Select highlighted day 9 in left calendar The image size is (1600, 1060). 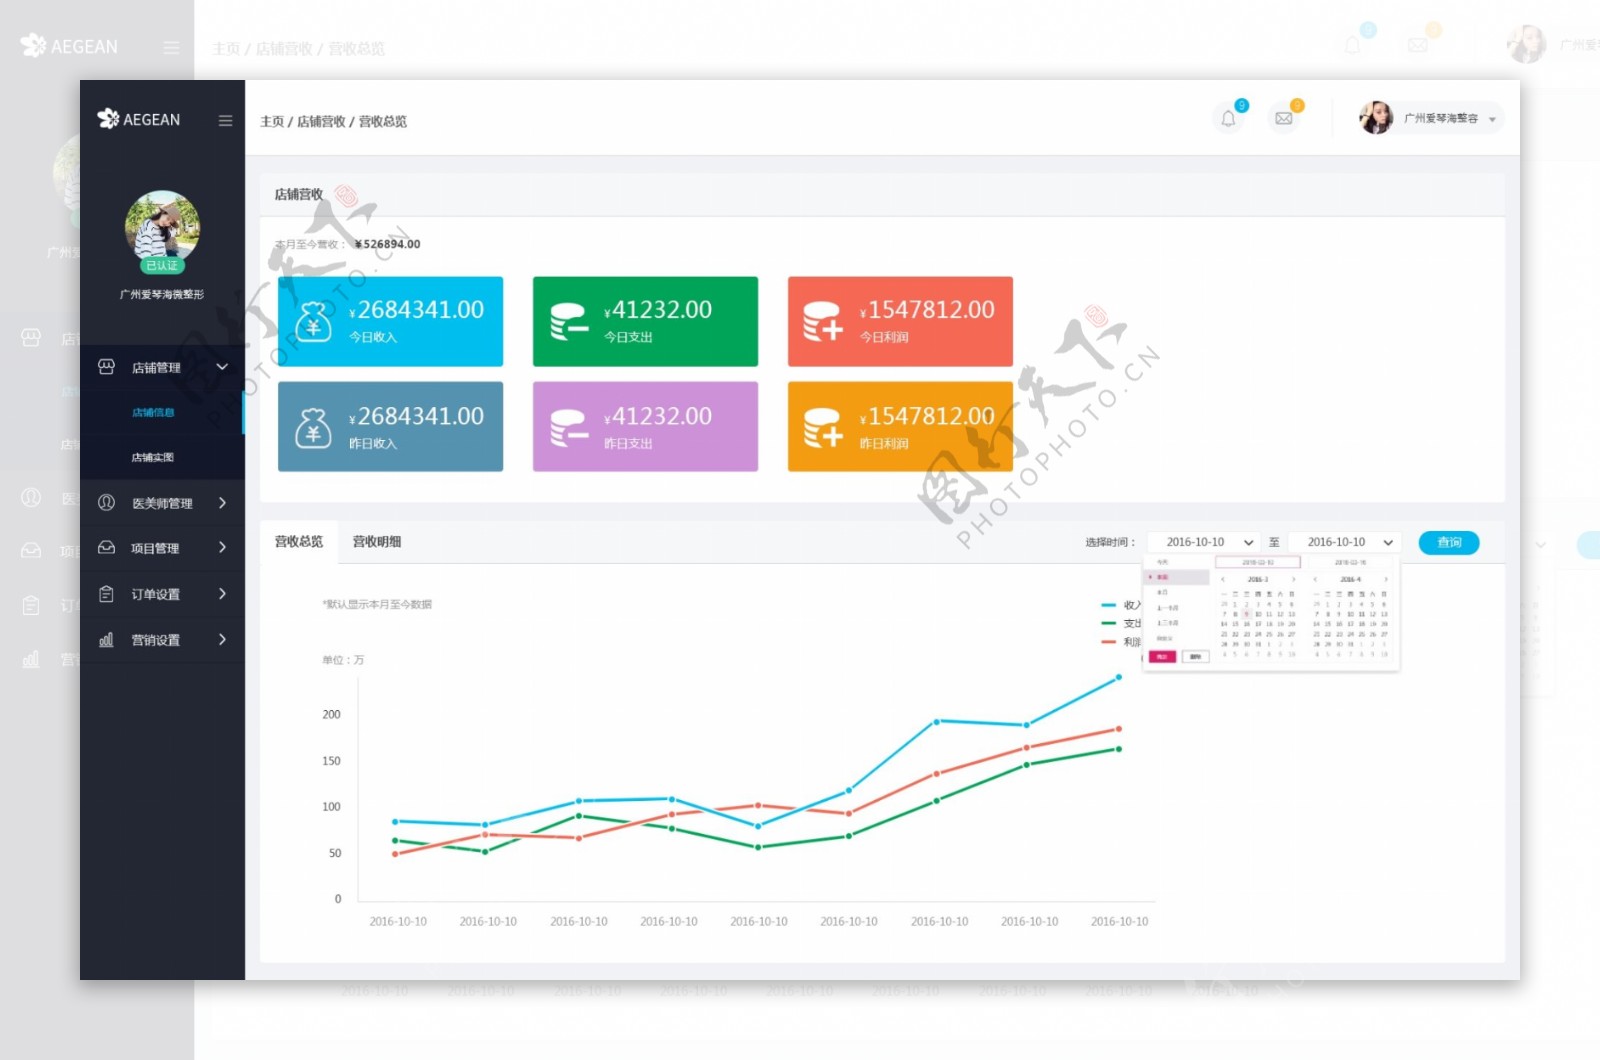(1246, 614)
